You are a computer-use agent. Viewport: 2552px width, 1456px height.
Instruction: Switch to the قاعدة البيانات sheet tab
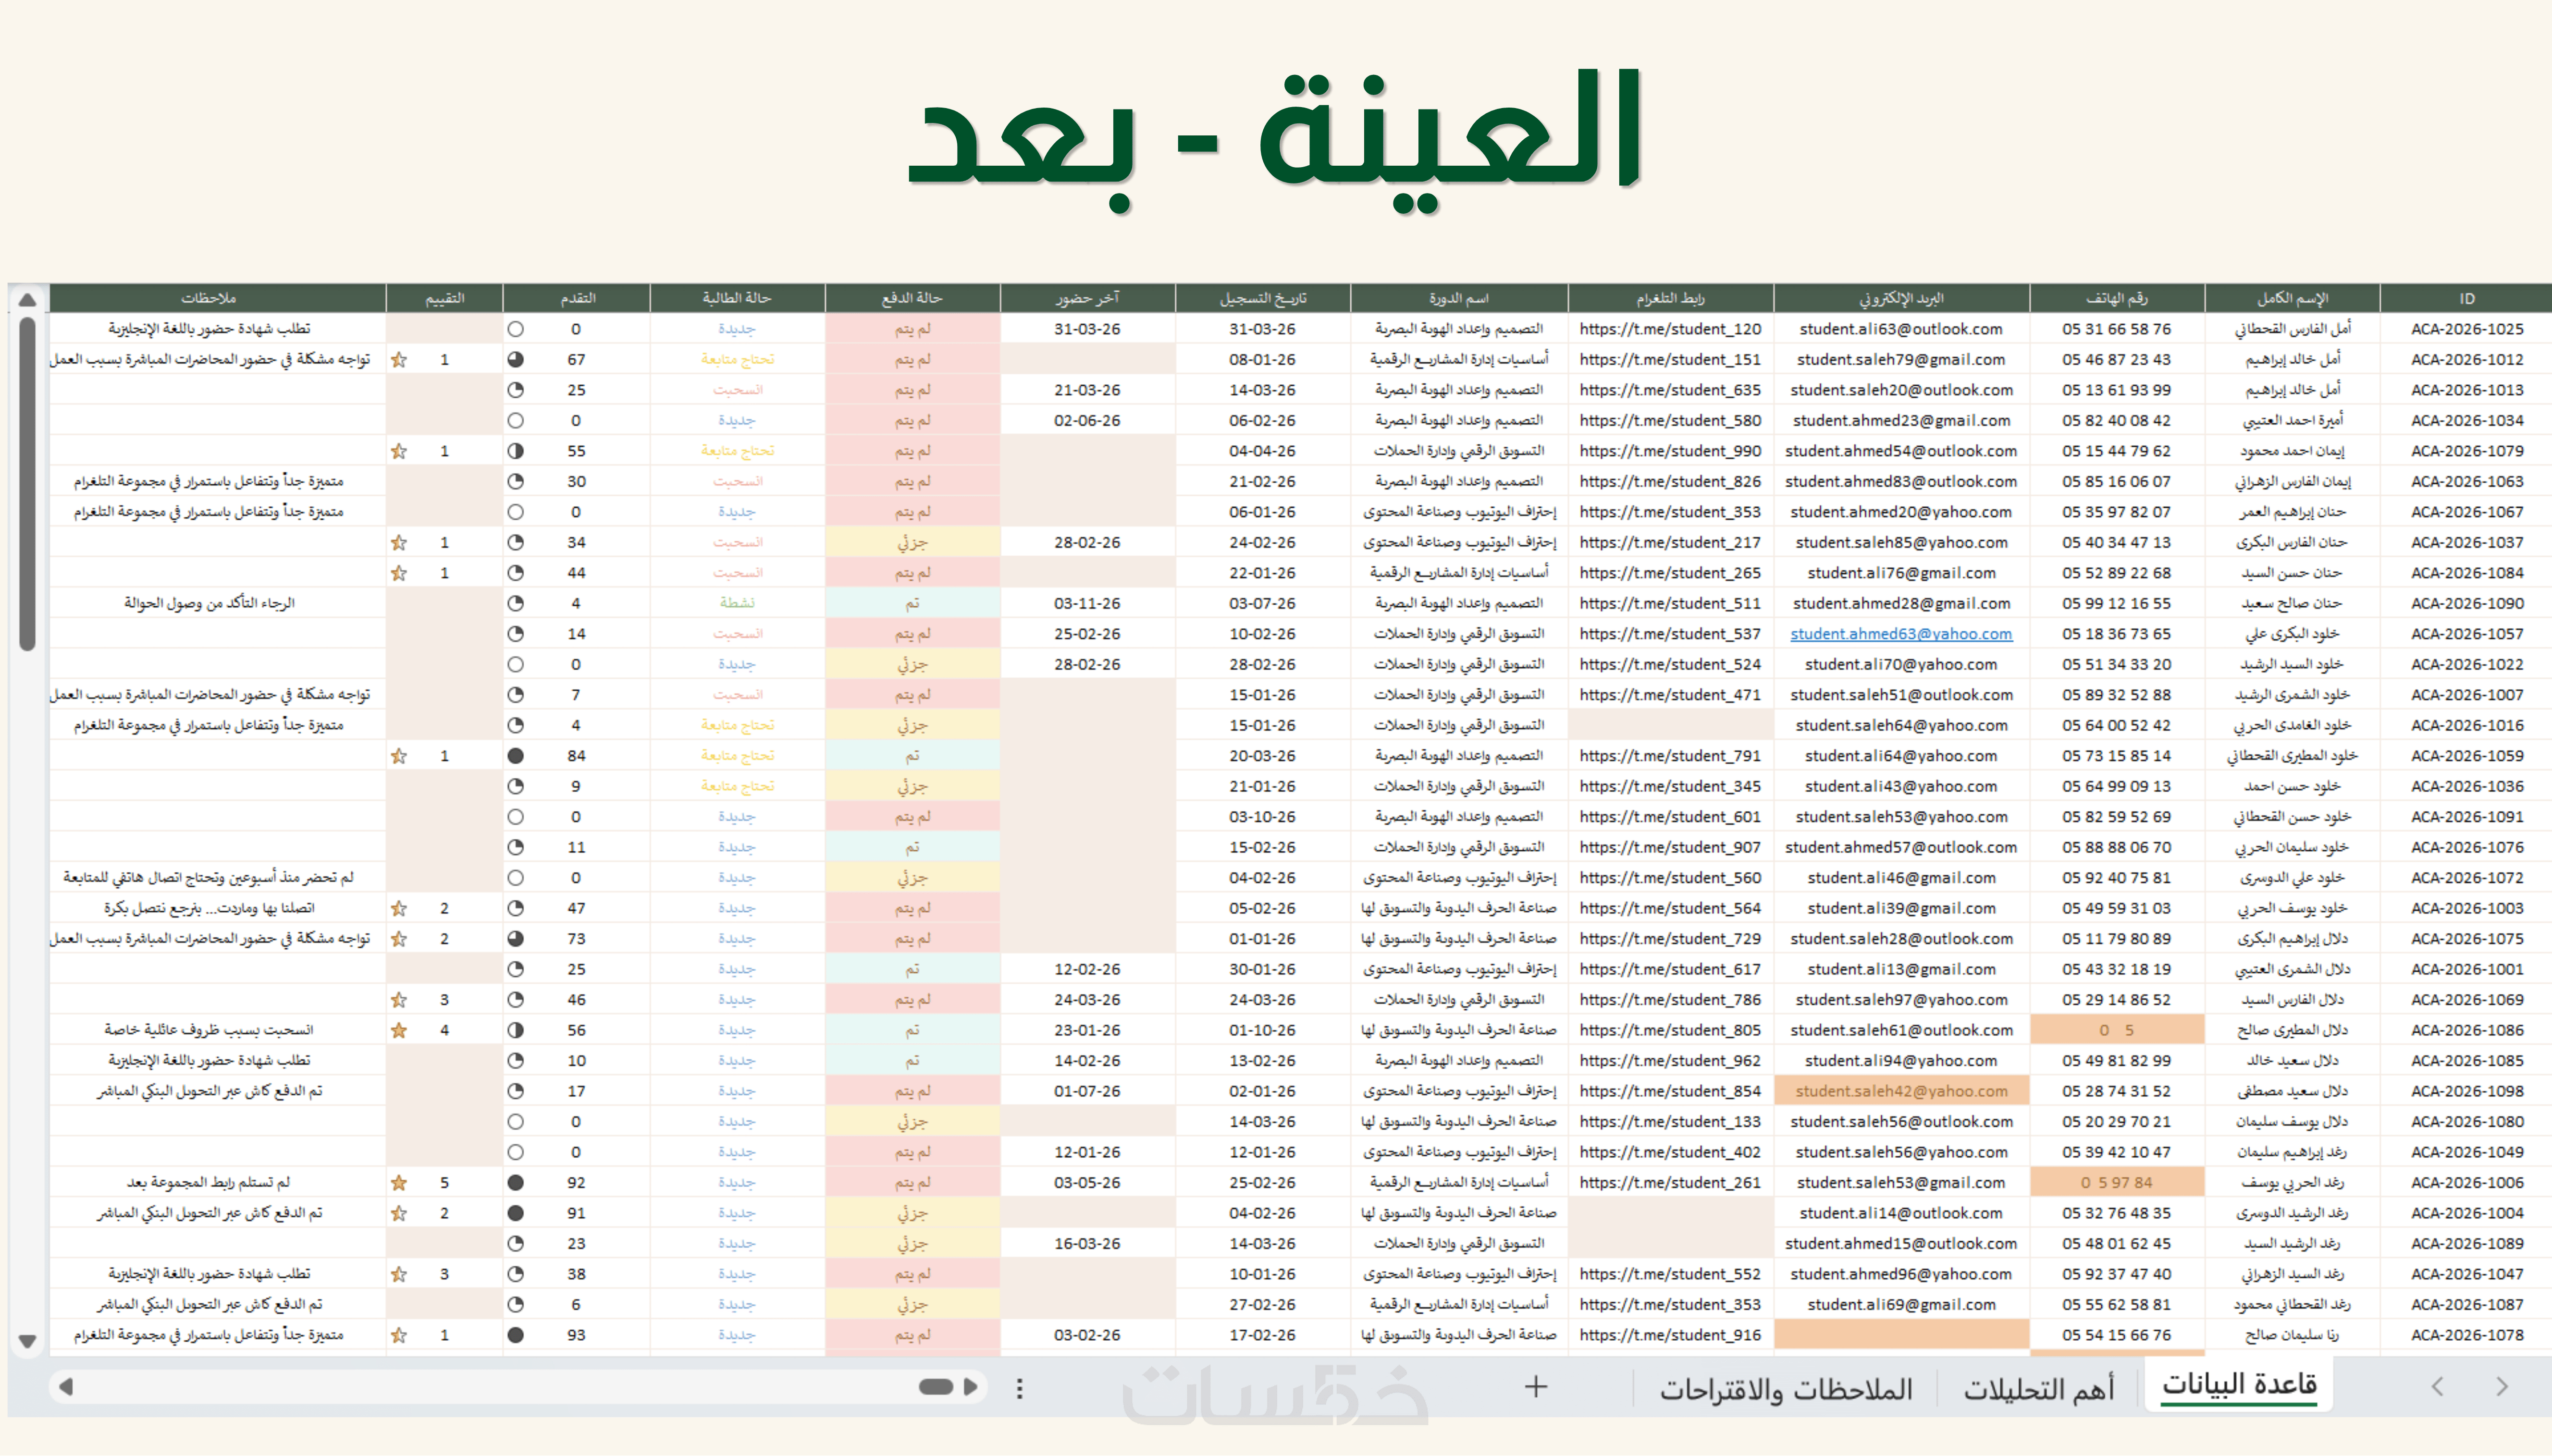(2239, 1384)
